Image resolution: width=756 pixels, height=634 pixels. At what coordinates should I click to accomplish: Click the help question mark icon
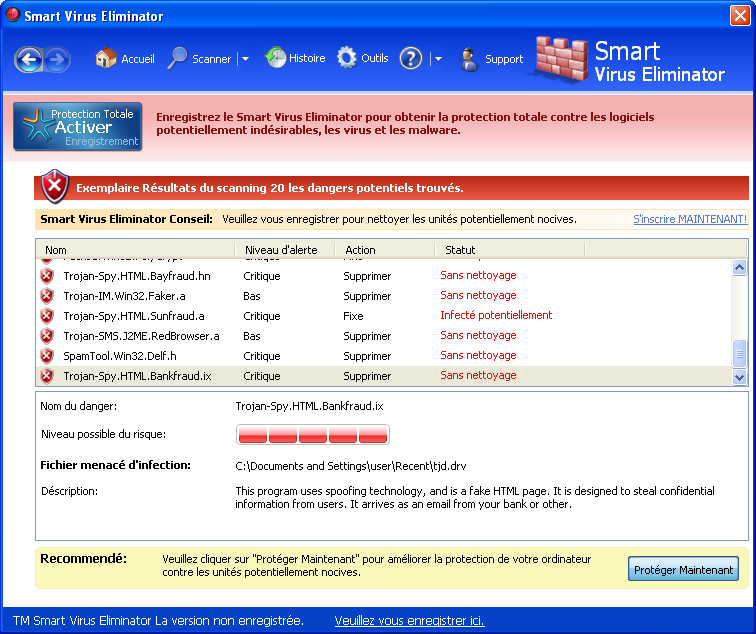(x=411, y=58)
